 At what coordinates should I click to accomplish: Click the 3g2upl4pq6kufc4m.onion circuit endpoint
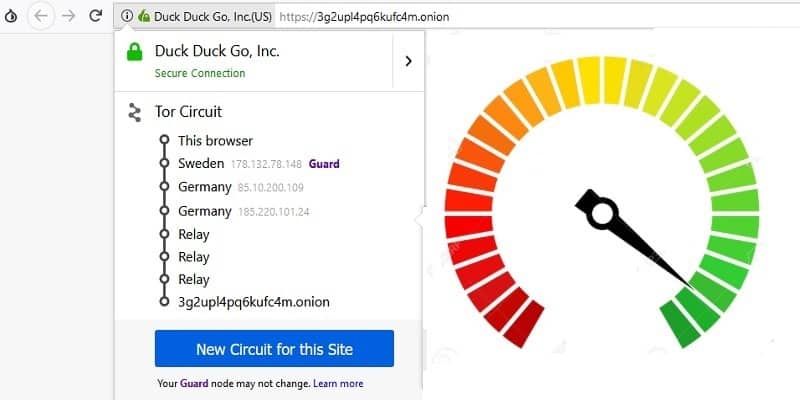tap(253, 301)
